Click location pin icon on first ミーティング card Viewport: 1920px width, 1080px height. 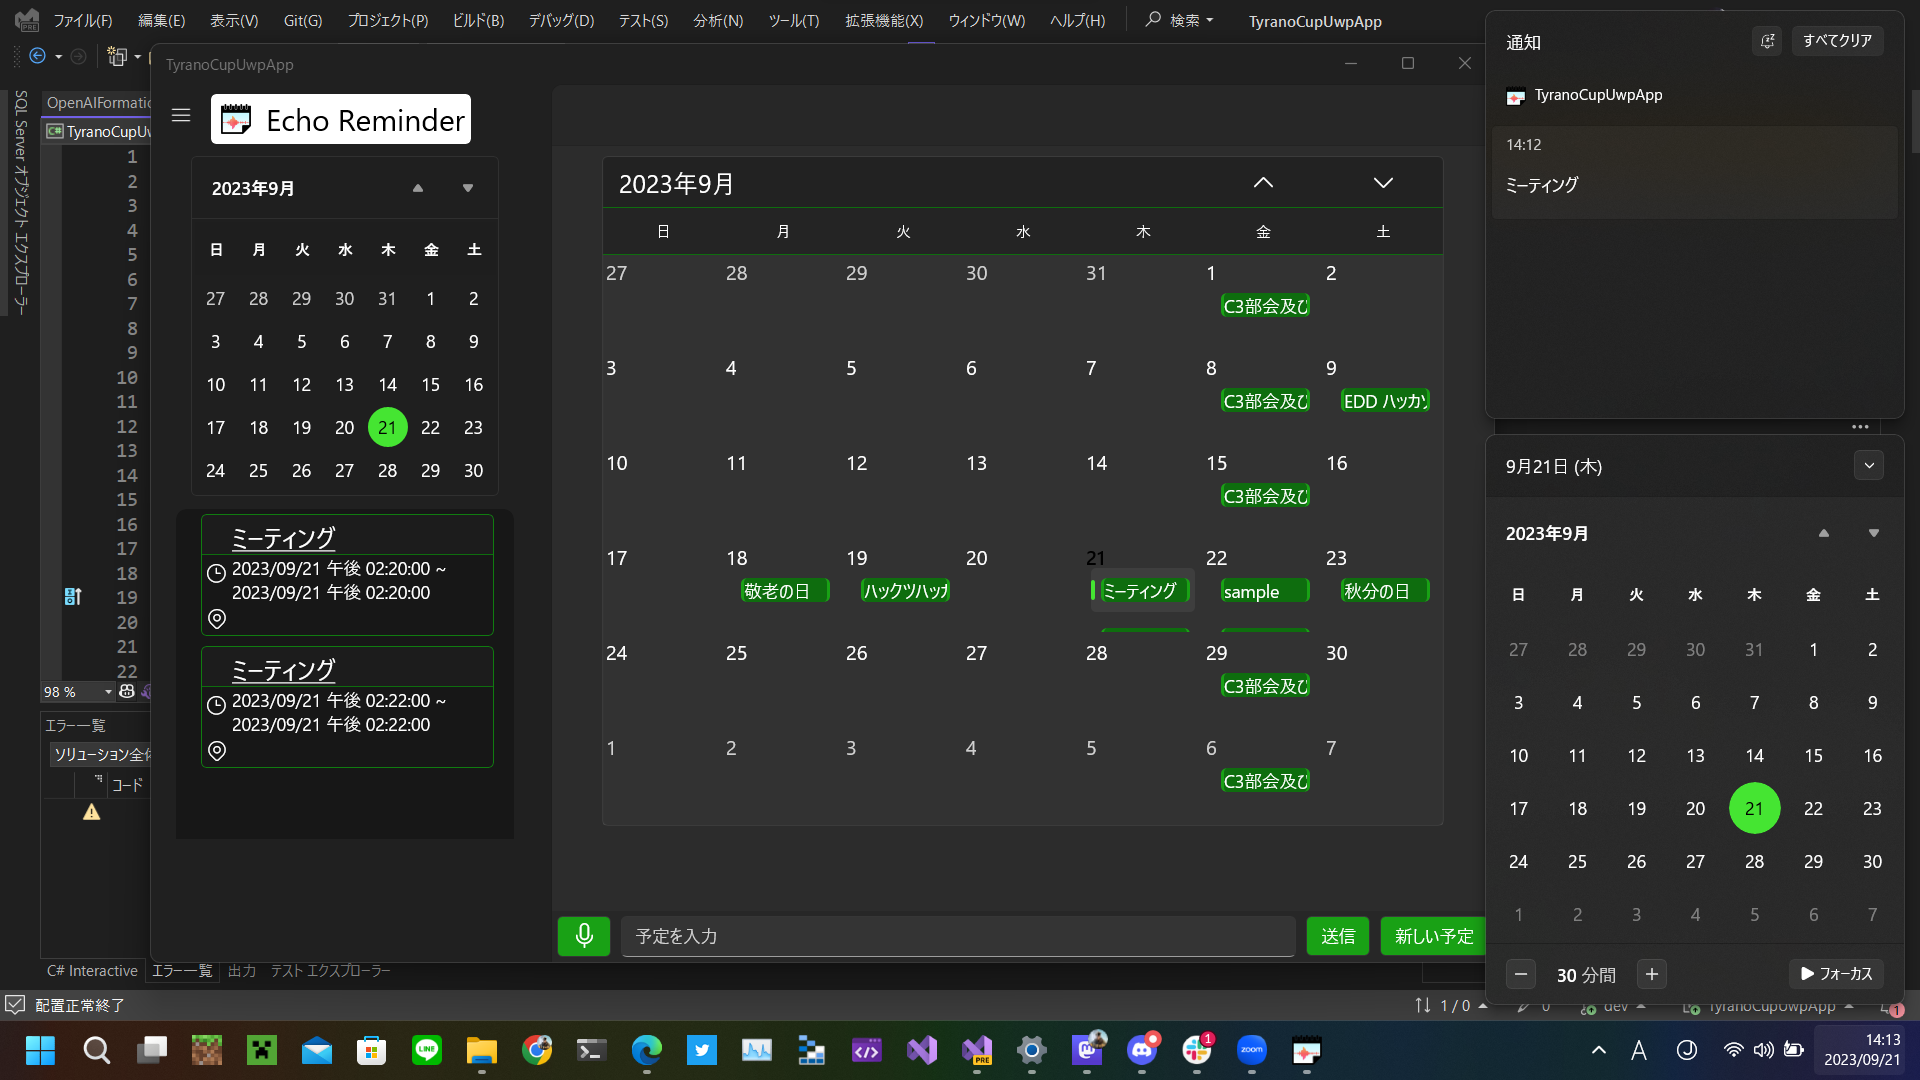(x=217, y=619)
